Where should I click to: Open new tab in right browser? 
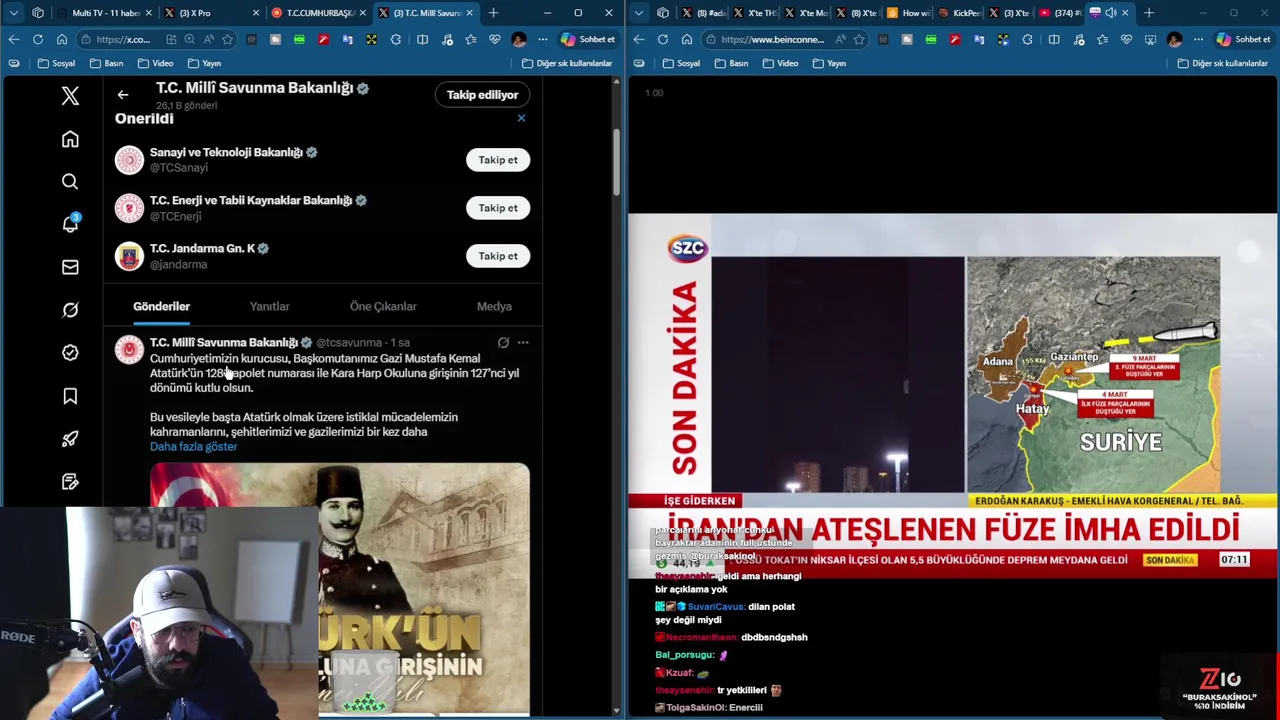coord(1149,13)
